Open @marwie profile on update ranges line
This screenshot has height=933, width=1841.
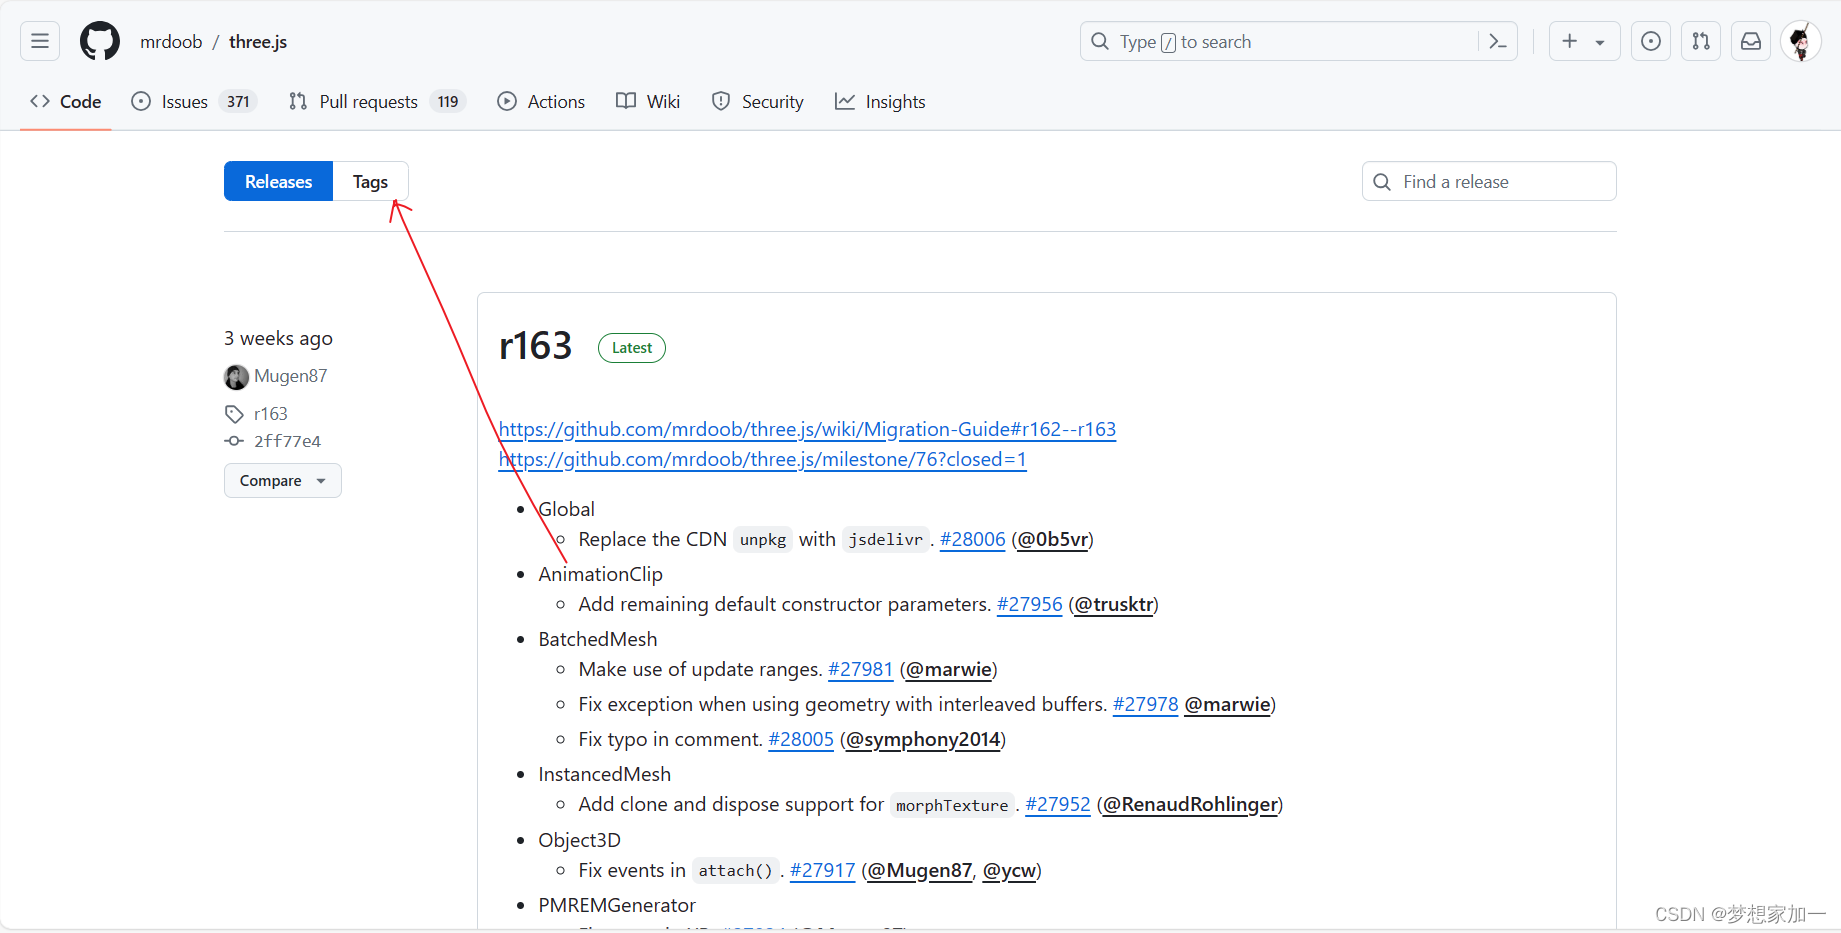tap(949, 669)
